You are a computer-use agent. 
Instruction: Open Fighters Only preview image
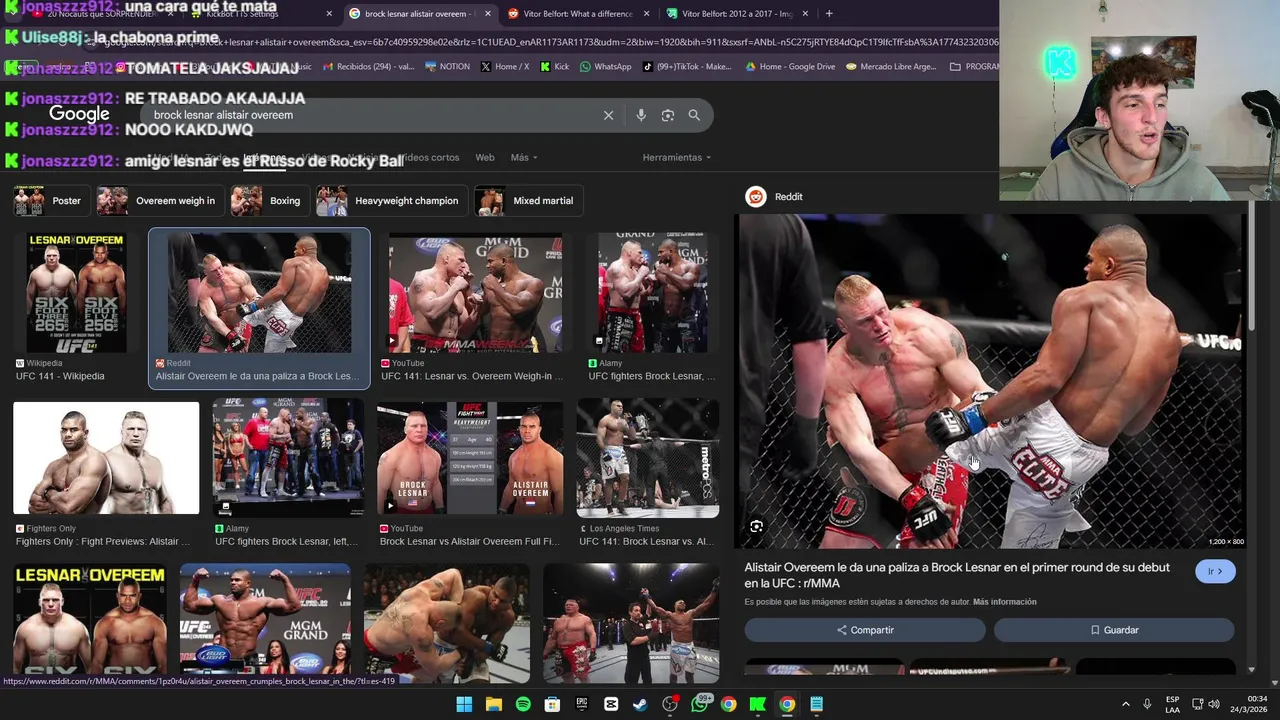(106, 458)
